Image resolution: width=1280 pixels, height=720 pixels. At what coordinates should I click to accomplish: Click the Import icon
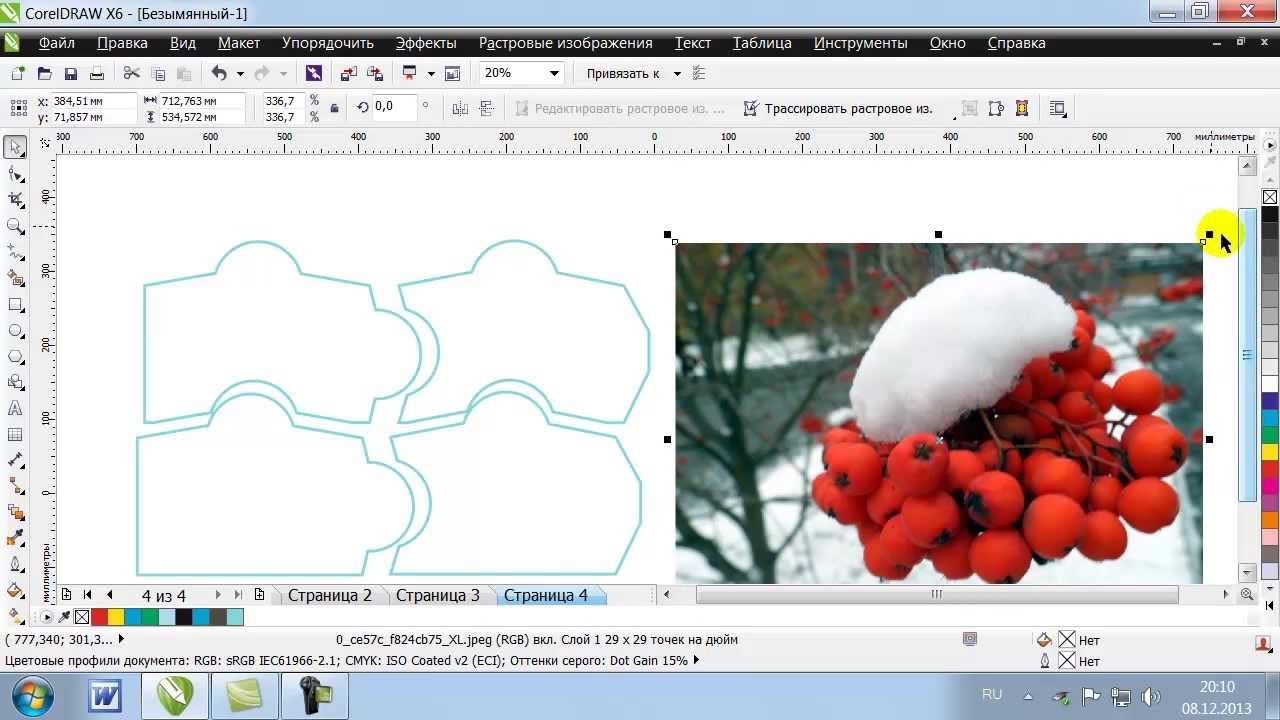348,73
